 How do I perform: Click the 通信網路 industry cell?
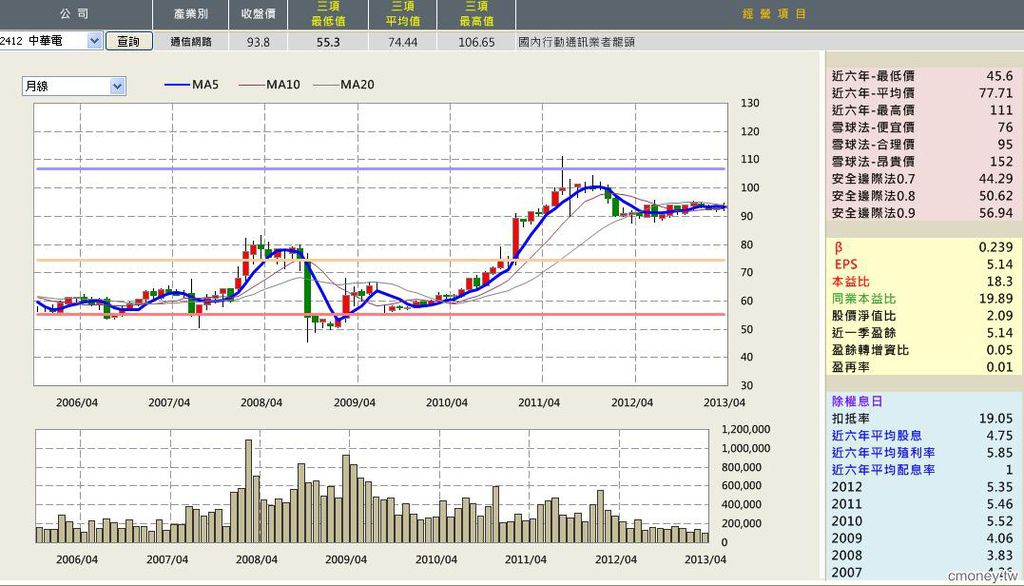coord(191,42)
